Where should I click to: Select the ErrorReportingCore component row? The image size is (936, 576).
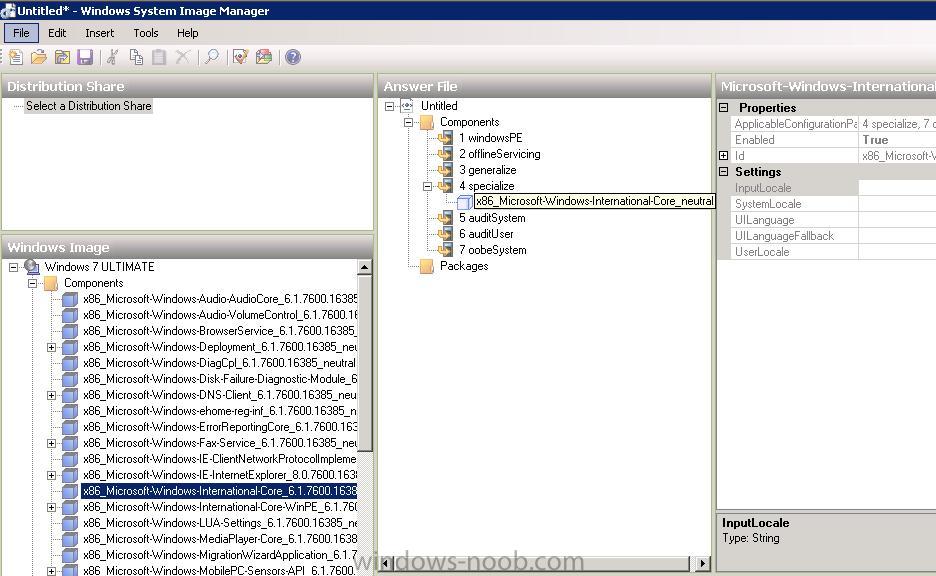[220, 427]
